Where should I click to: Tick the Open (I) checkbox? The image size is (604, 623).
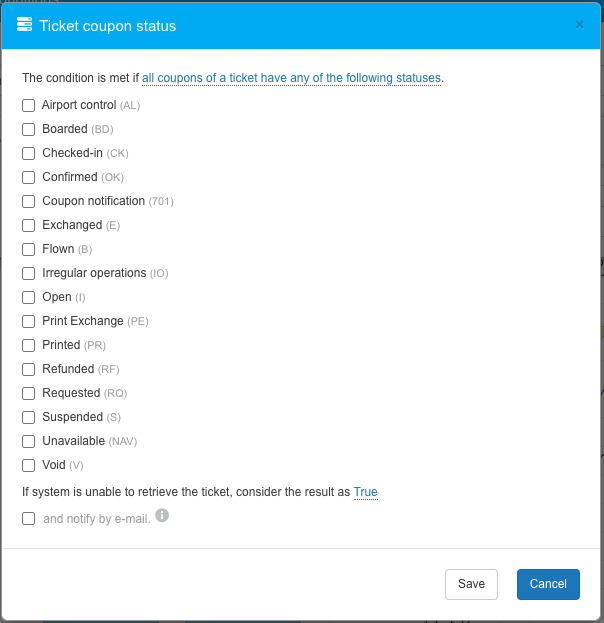(29, 297)
